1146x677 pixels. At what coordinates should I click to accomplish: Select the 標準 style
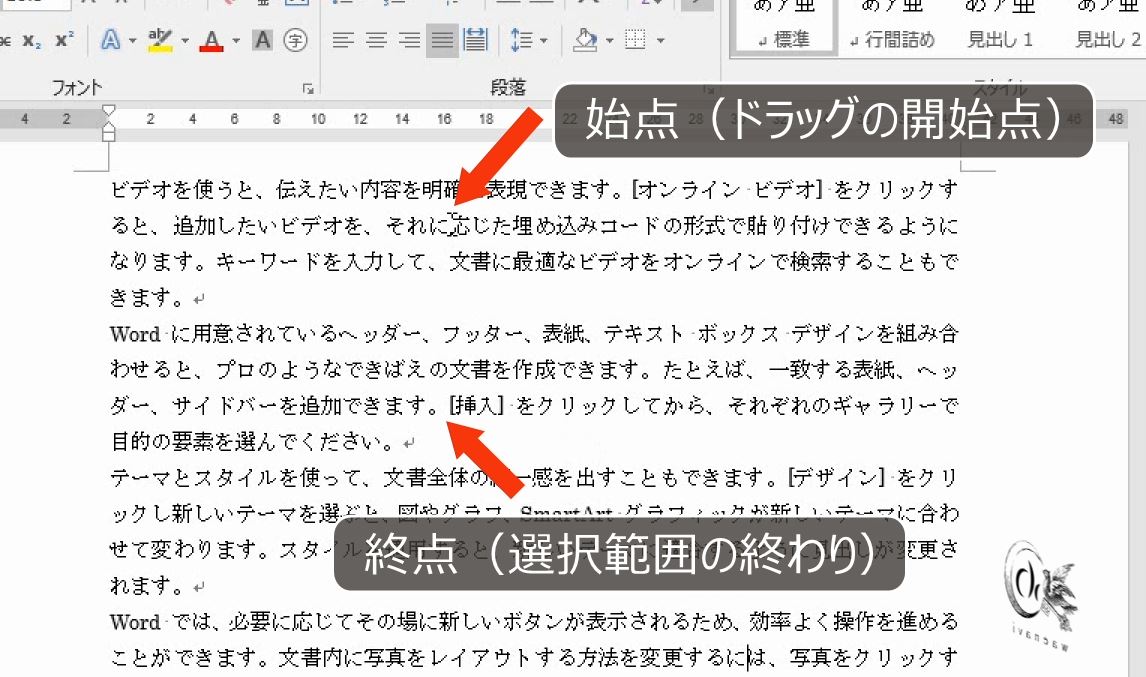783,26
